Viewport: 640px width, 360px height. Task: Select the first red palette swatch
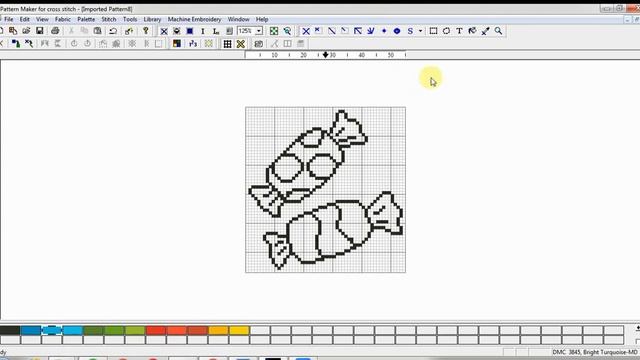[x=156, y=330]
